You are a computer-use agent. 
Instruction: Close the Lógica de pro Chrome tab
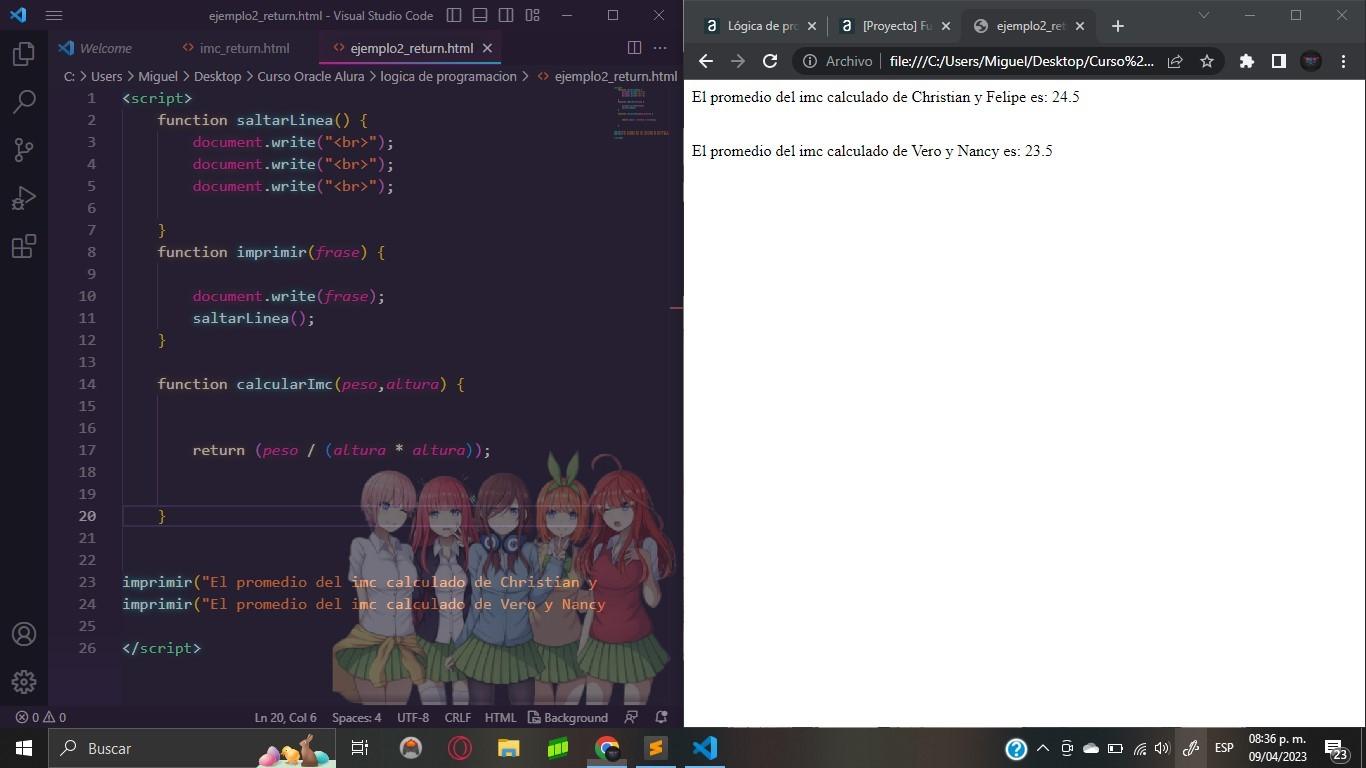pyautogui.click(x=811, y=26)
